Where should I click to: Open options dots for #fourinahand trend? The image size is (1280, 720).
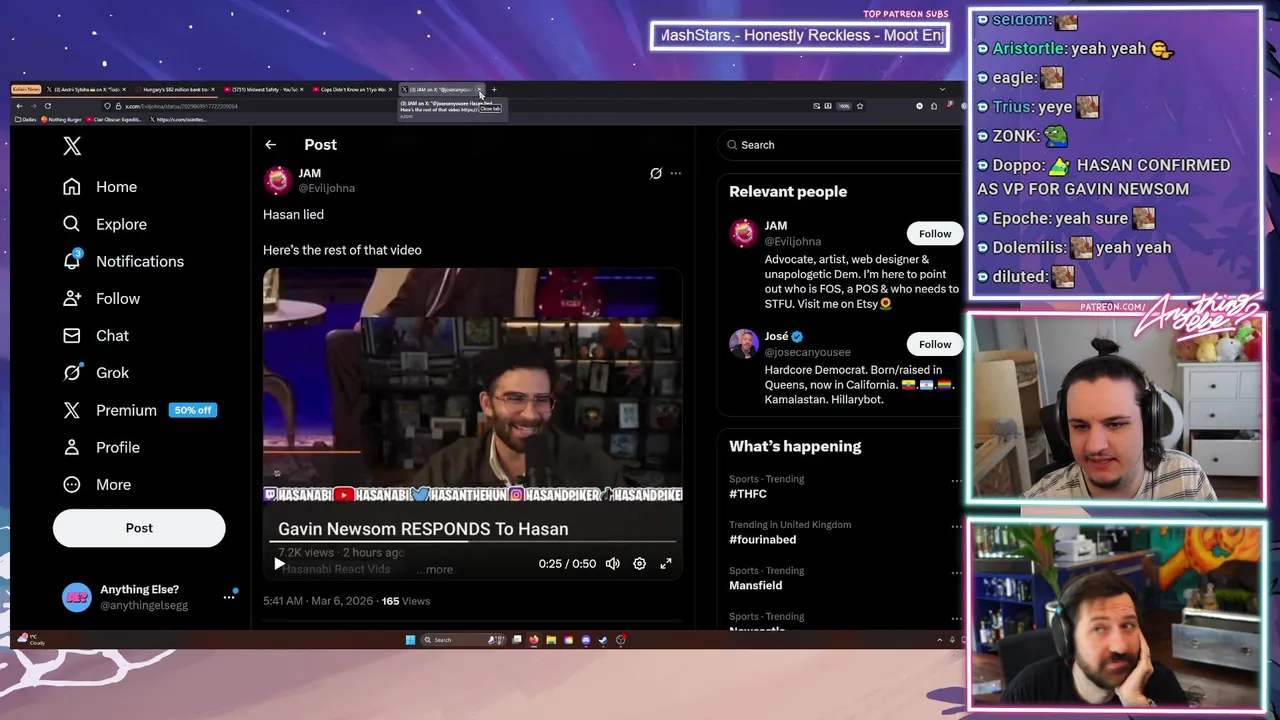pyautogui.click(x=957, y=526)
